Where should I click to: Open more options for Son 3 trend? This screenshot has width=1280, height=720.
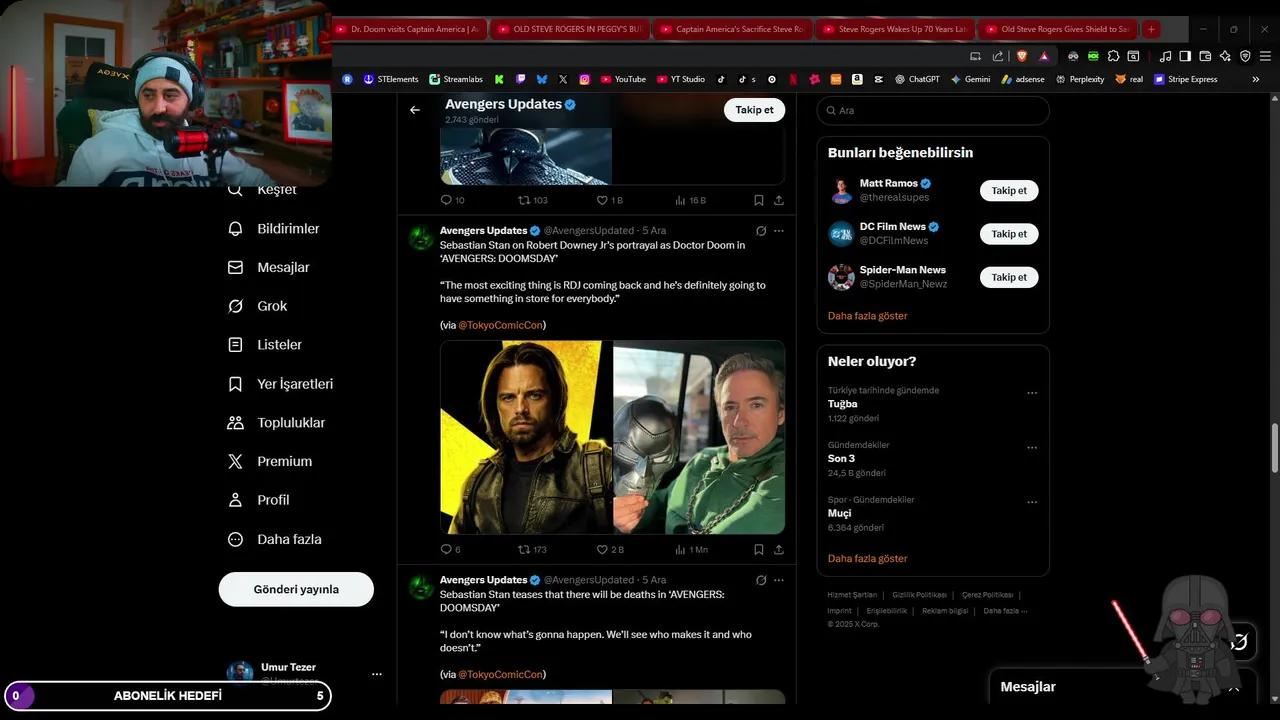click(1032, 447)
